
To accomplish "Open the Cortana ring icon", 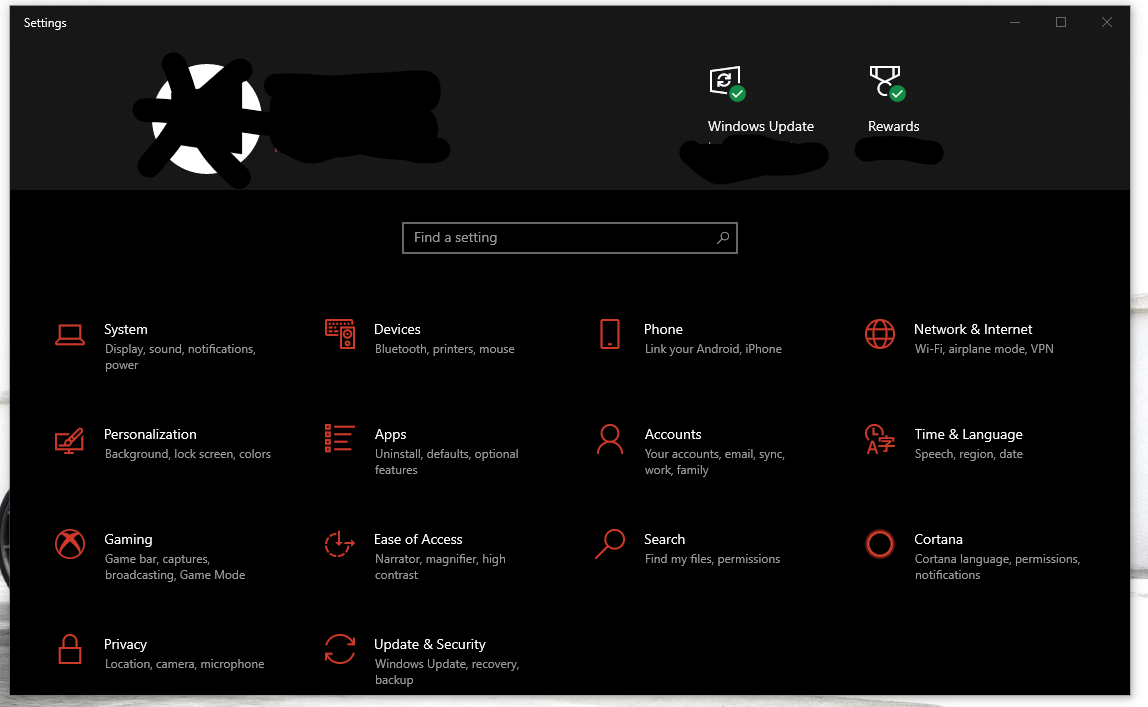I will (x=879, y=544).
